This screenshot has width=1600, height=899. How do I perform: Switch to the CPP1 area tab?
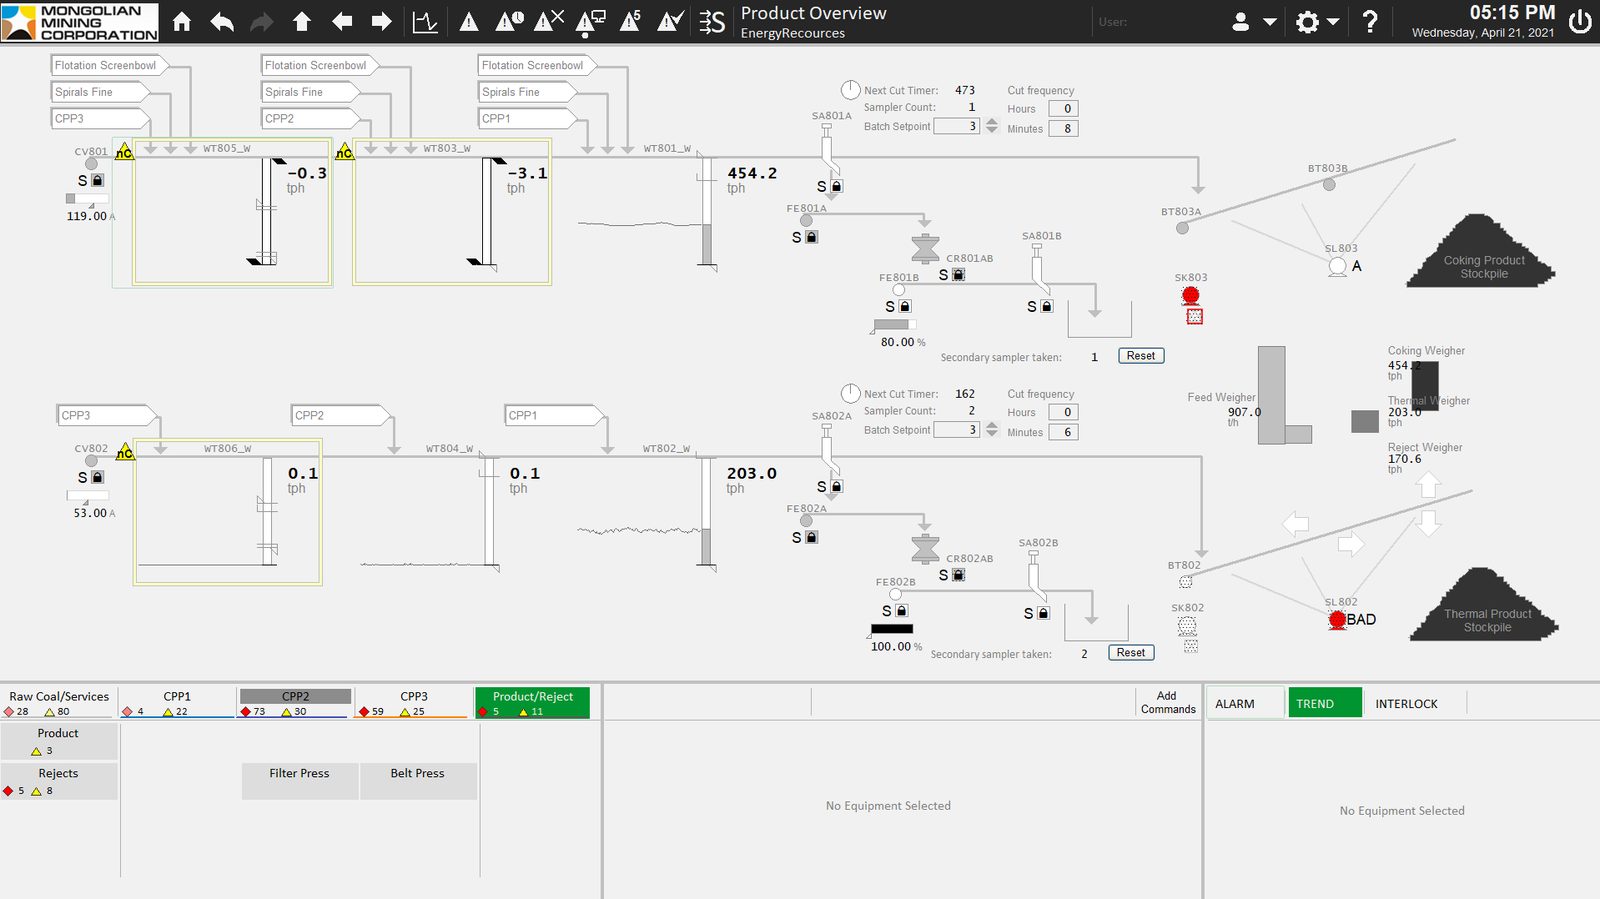177,702
